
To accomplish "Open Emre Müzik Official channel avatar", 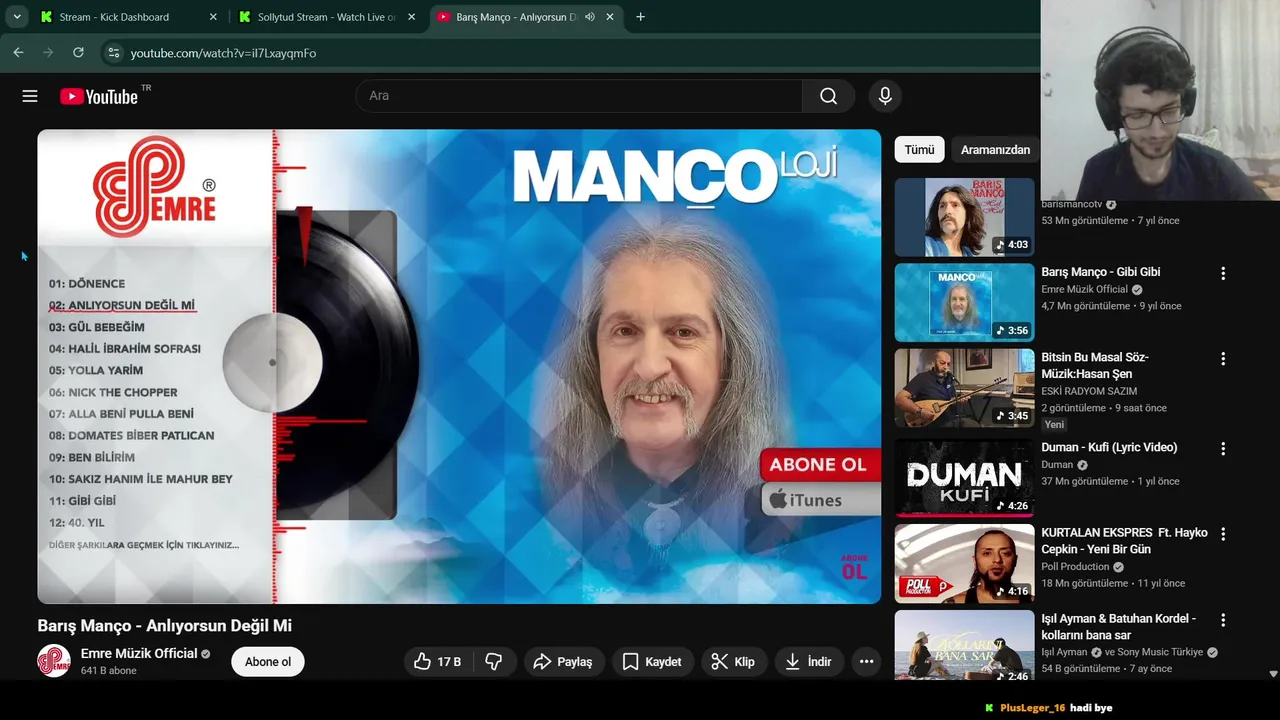I will coord(54,661).
